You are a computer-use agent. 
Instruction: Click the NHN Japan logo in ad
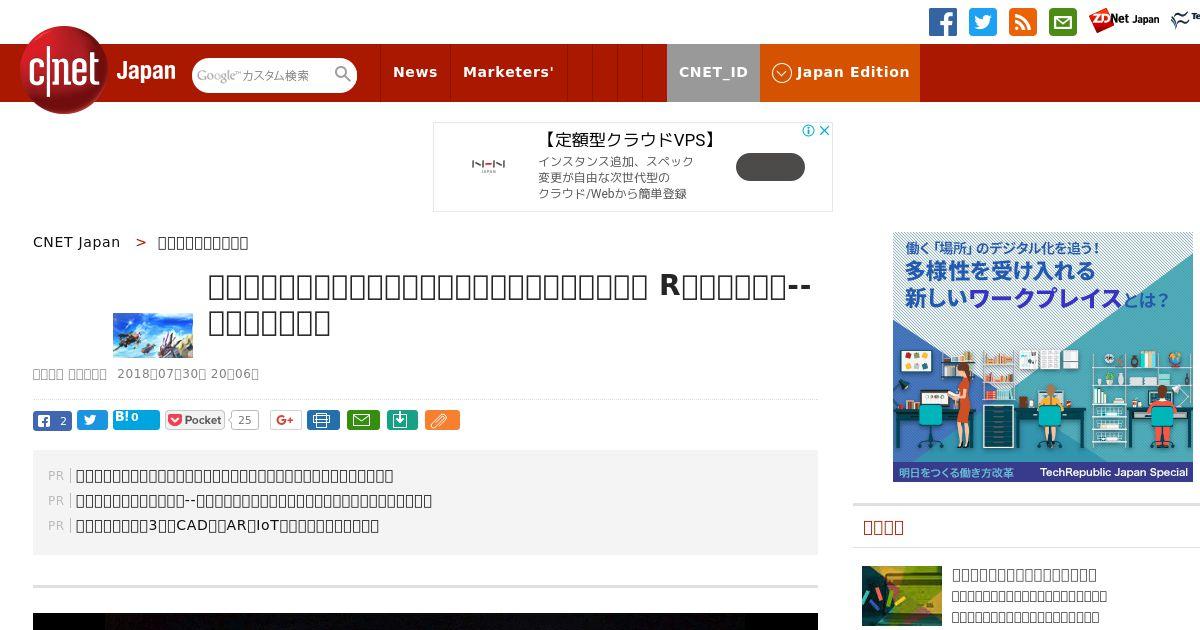(488, 166)
